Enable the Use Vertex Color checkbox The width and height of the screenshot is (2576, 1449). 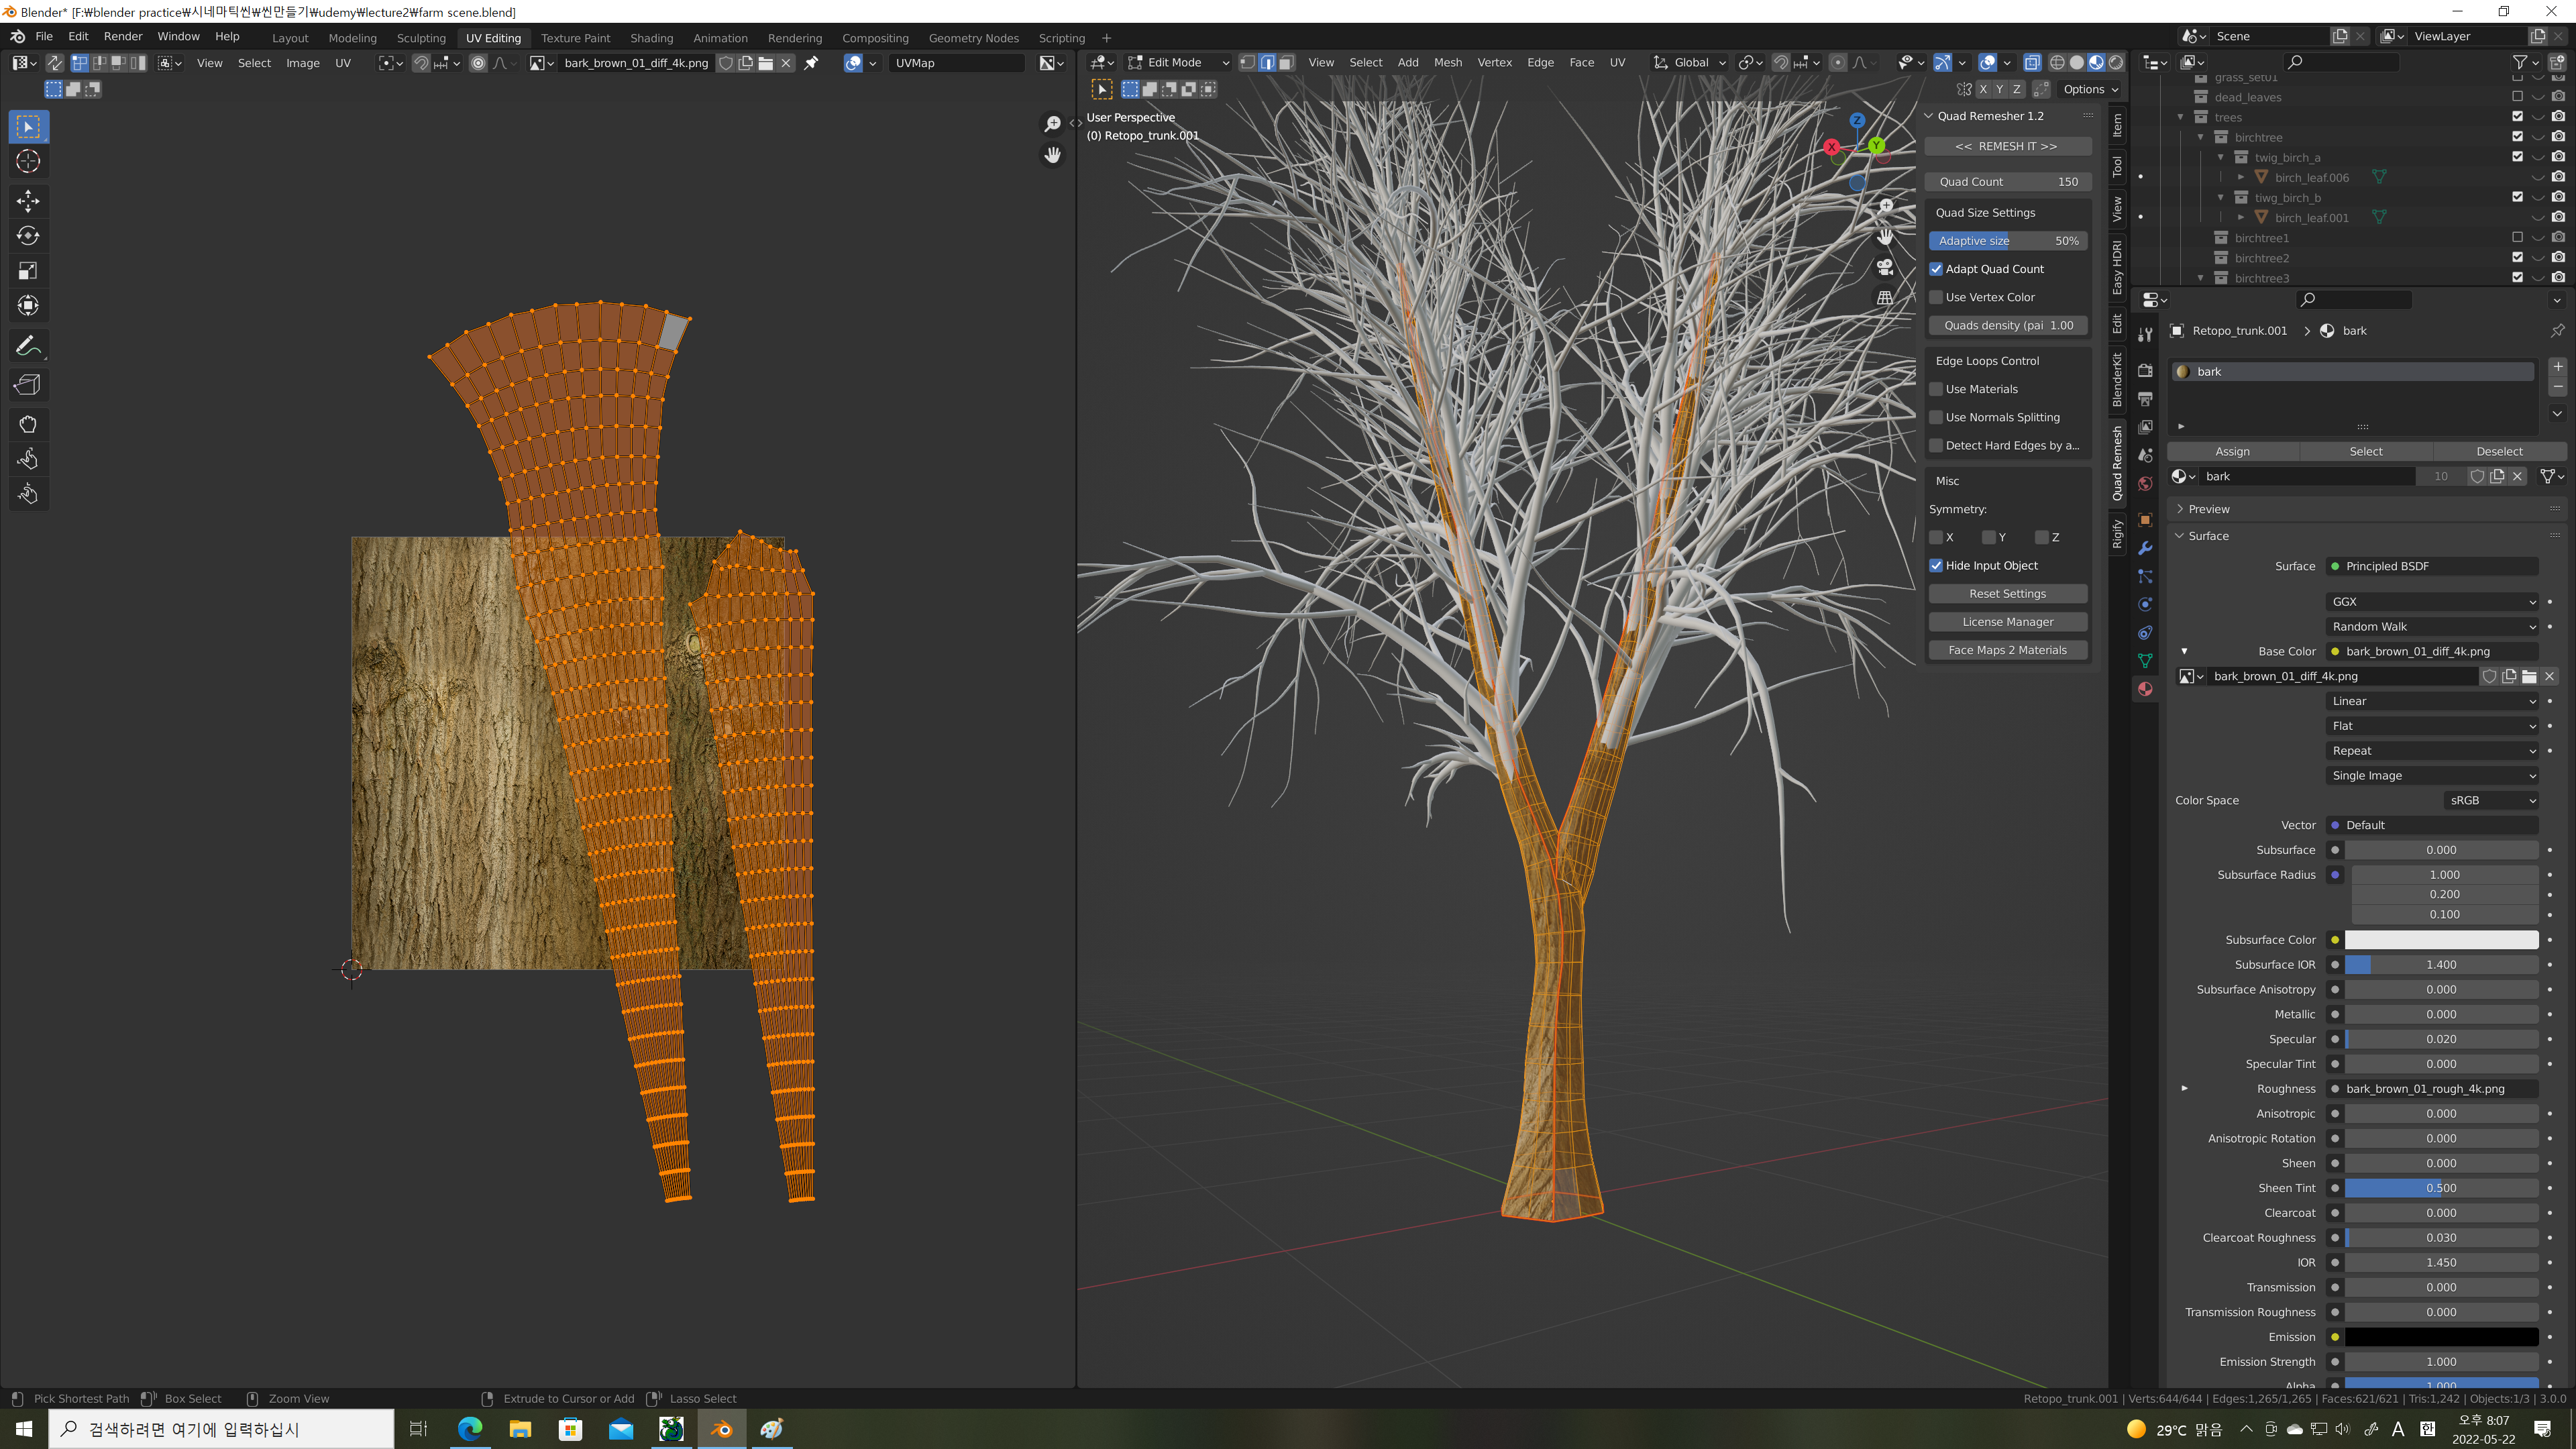click(x=1937, y=297)
